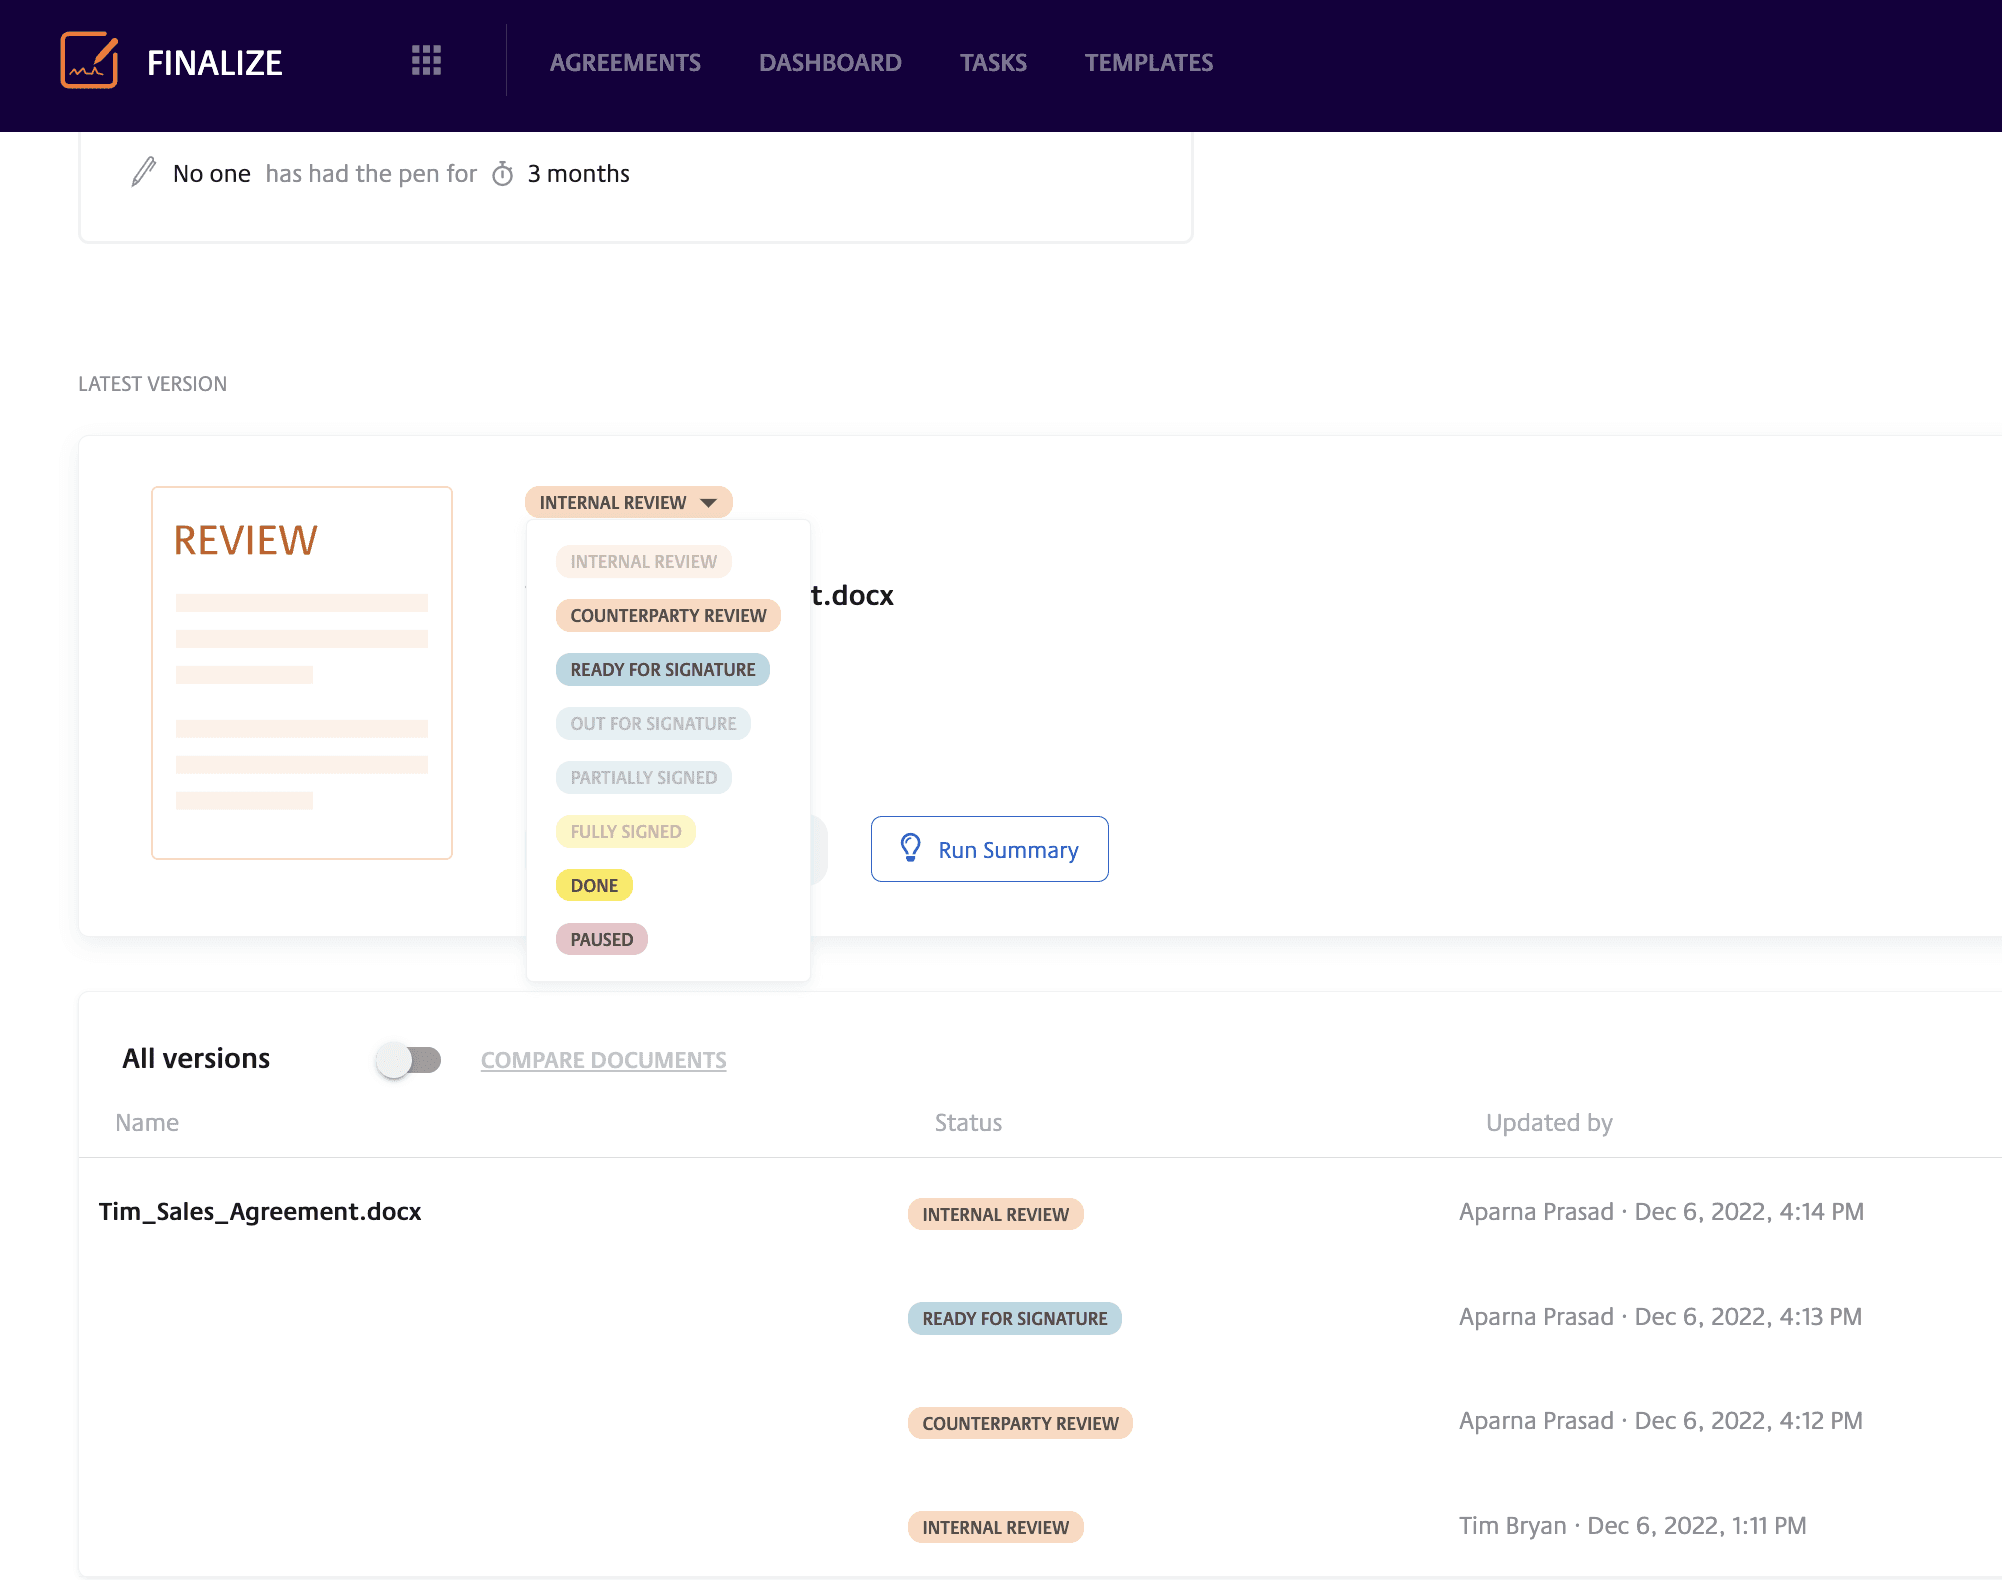Click the Updated by column header

[x=1550, y=1123]
